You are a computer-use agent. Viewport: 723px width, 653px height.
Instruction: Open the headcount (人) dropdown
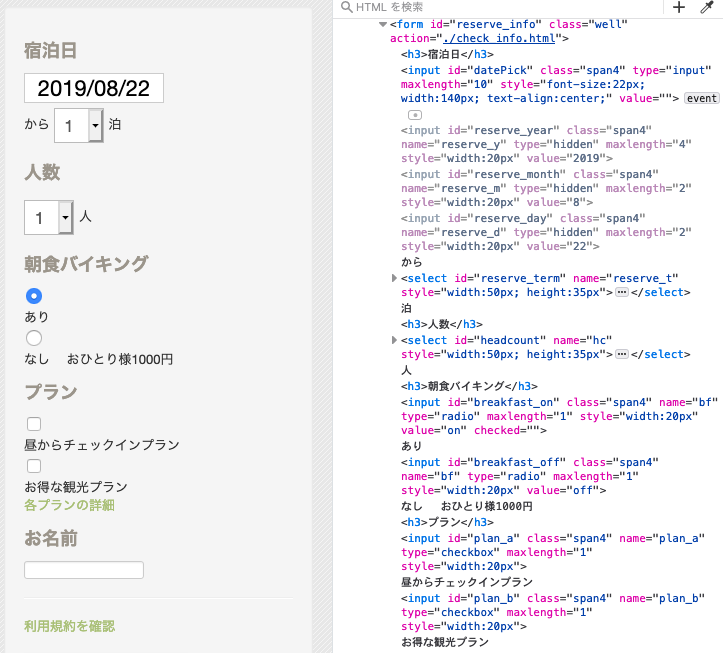pyautogui.click(x=49, y=217)
